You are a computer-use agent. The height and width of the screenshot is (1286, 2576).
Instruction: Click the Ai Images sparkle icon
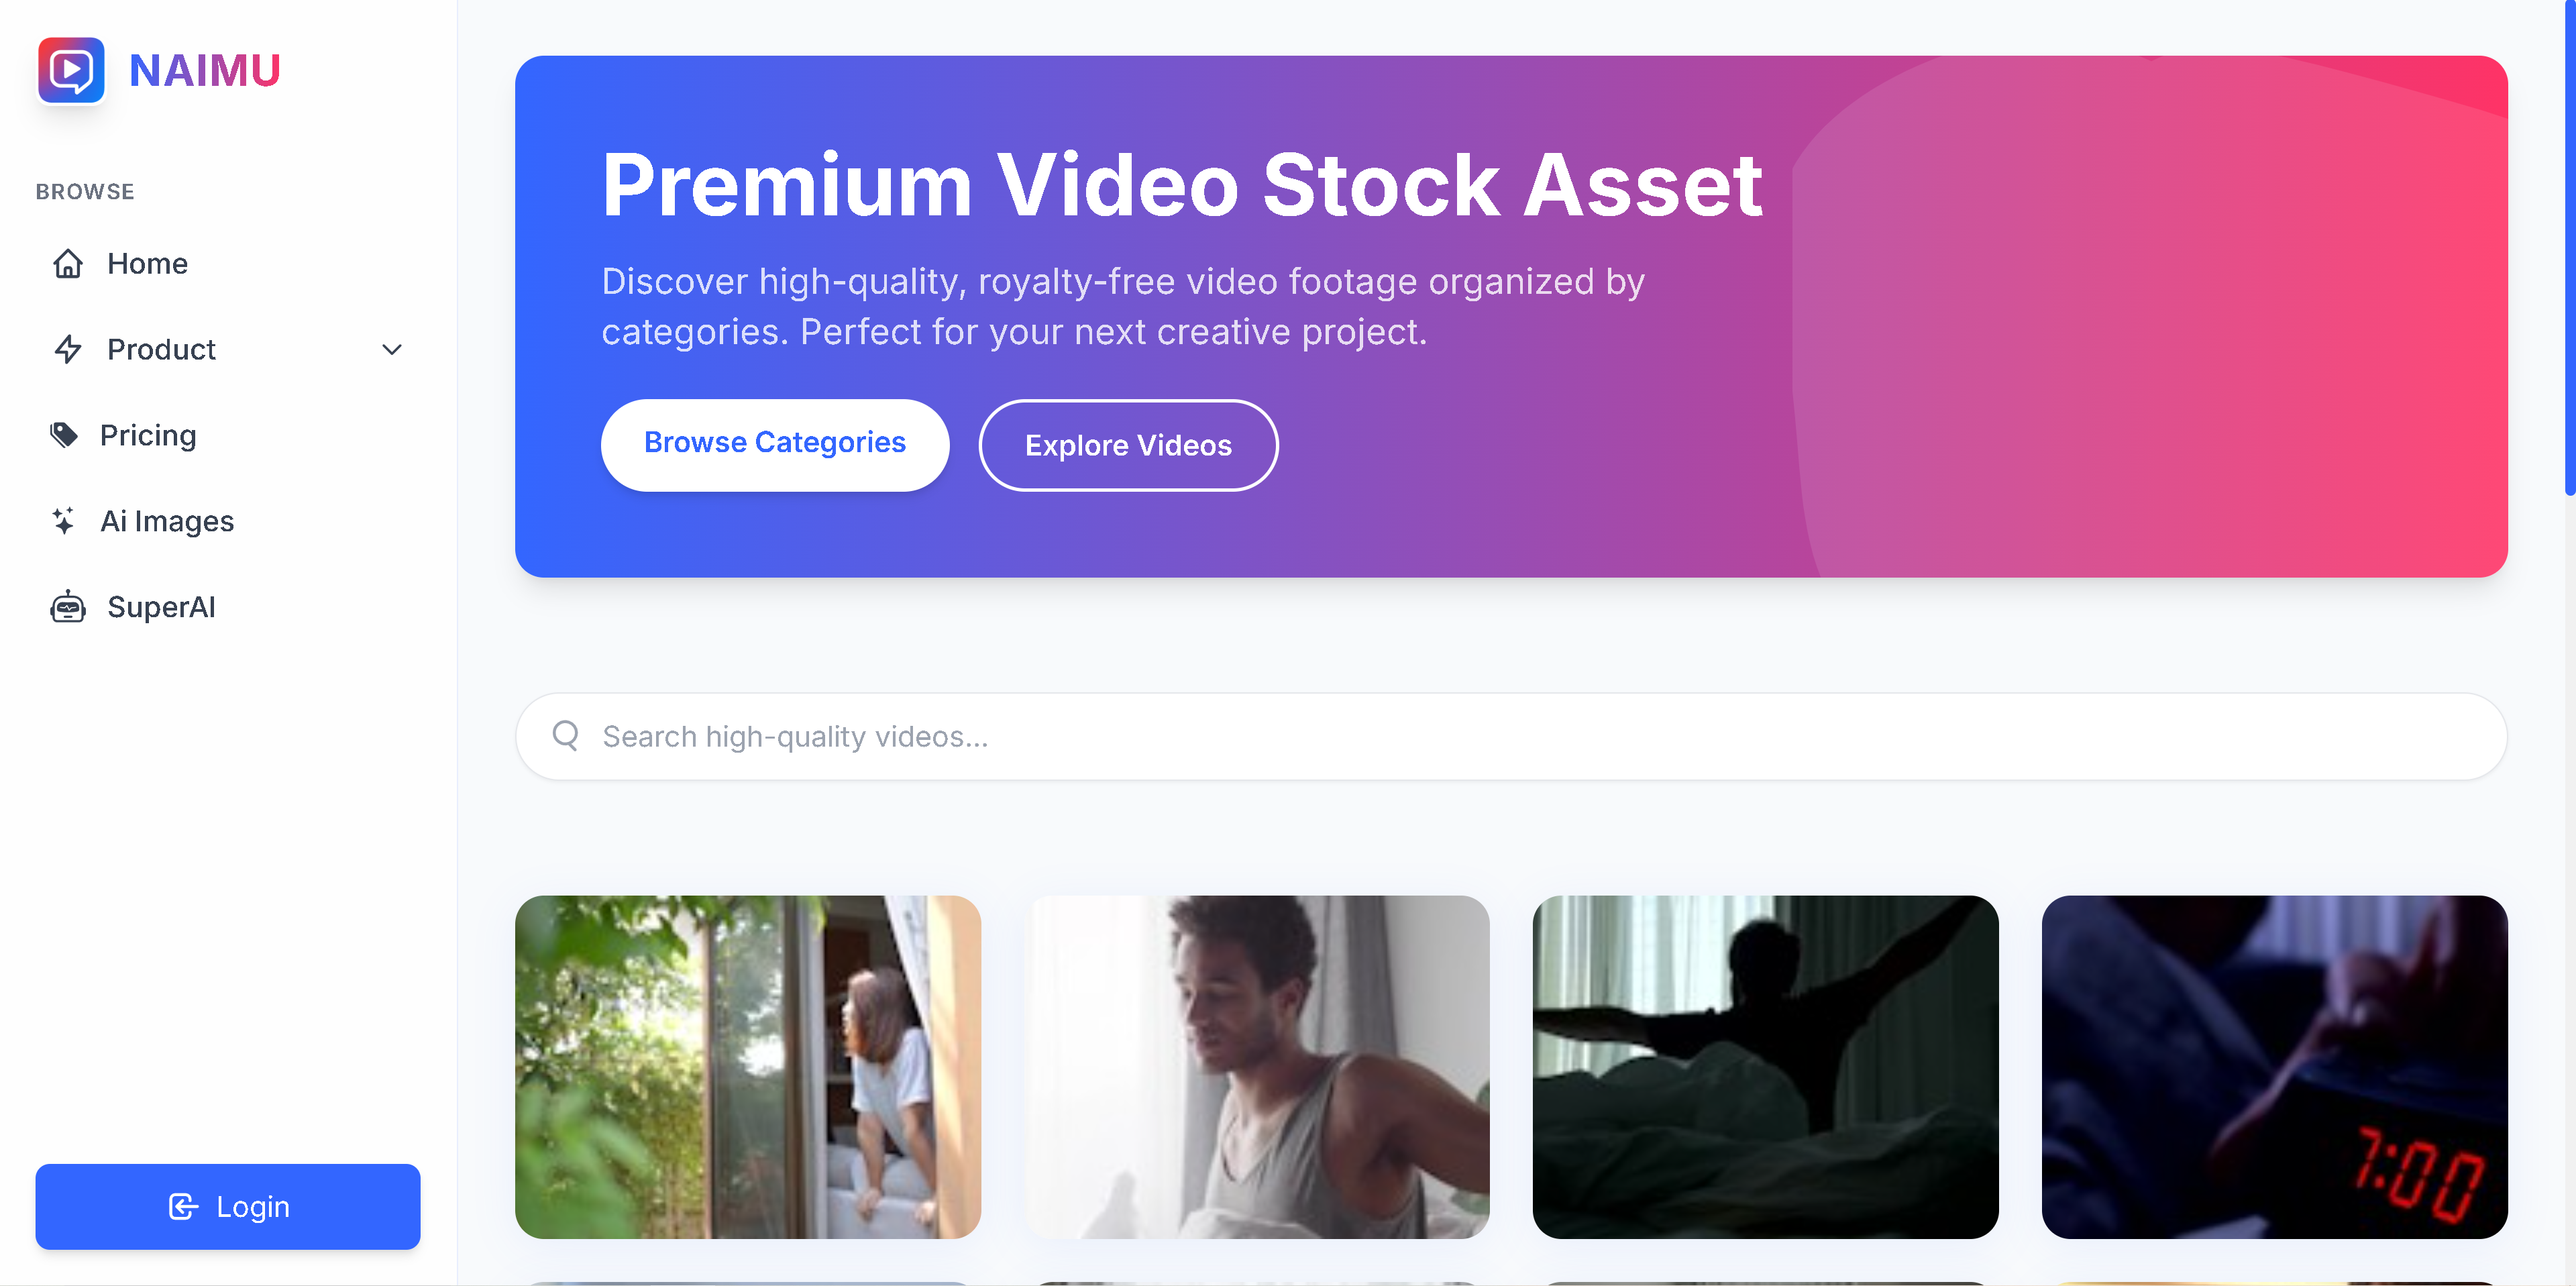64,521
